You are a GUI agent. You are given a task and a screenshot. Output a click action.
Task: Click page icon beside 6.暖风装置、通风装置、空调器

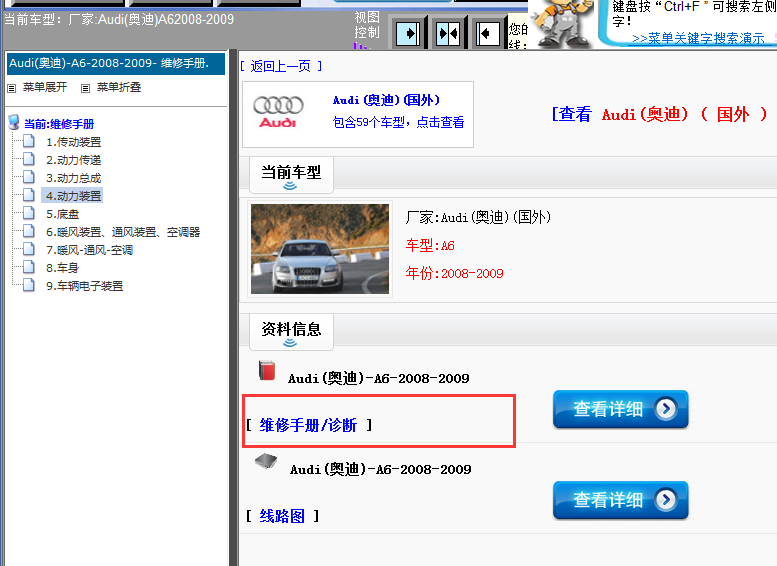29,231
